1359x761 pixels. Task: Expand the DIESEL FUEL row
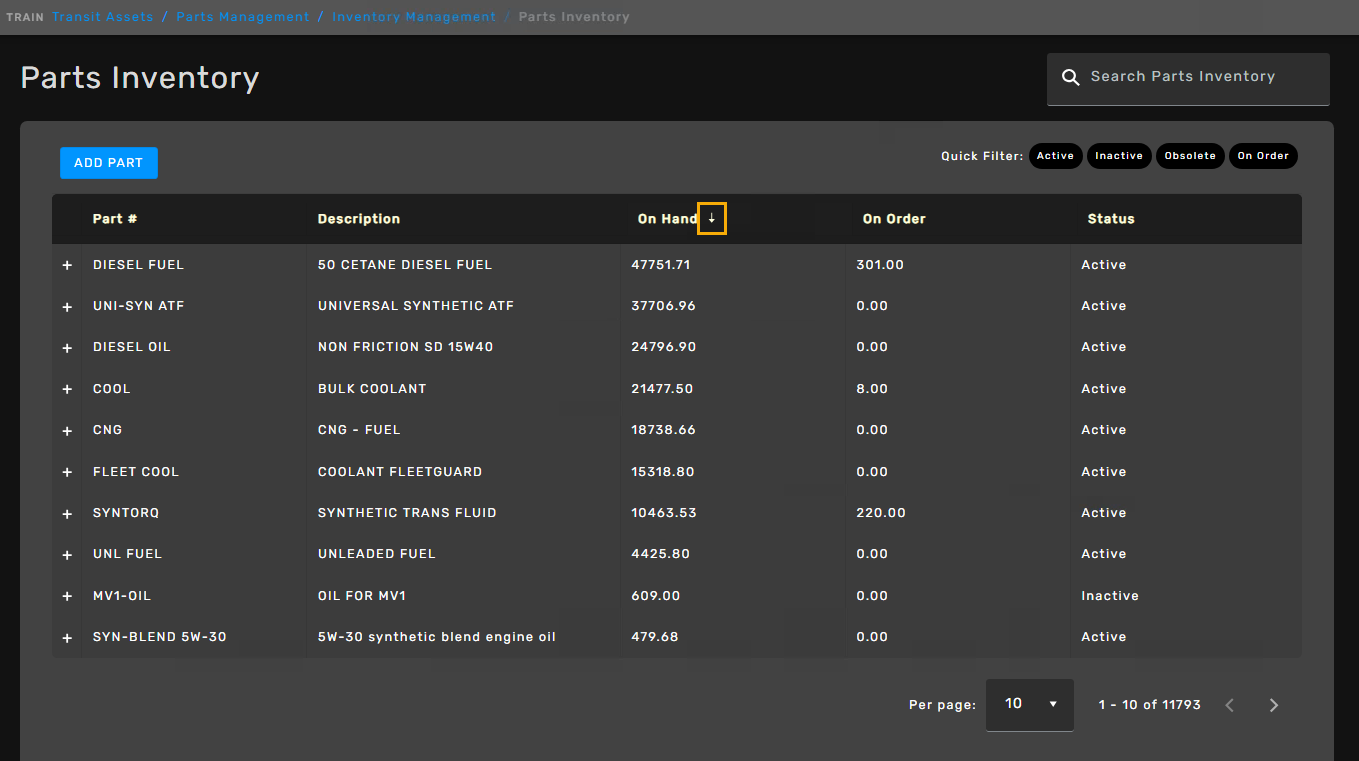click(x=67, y=266)
